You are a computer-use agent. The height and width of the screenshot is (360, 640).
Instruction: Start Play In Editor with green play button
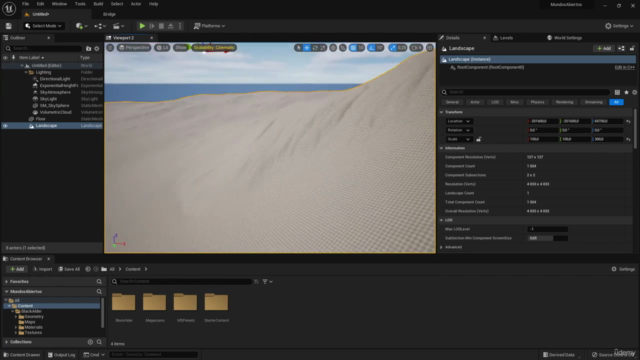click(142, 26)
